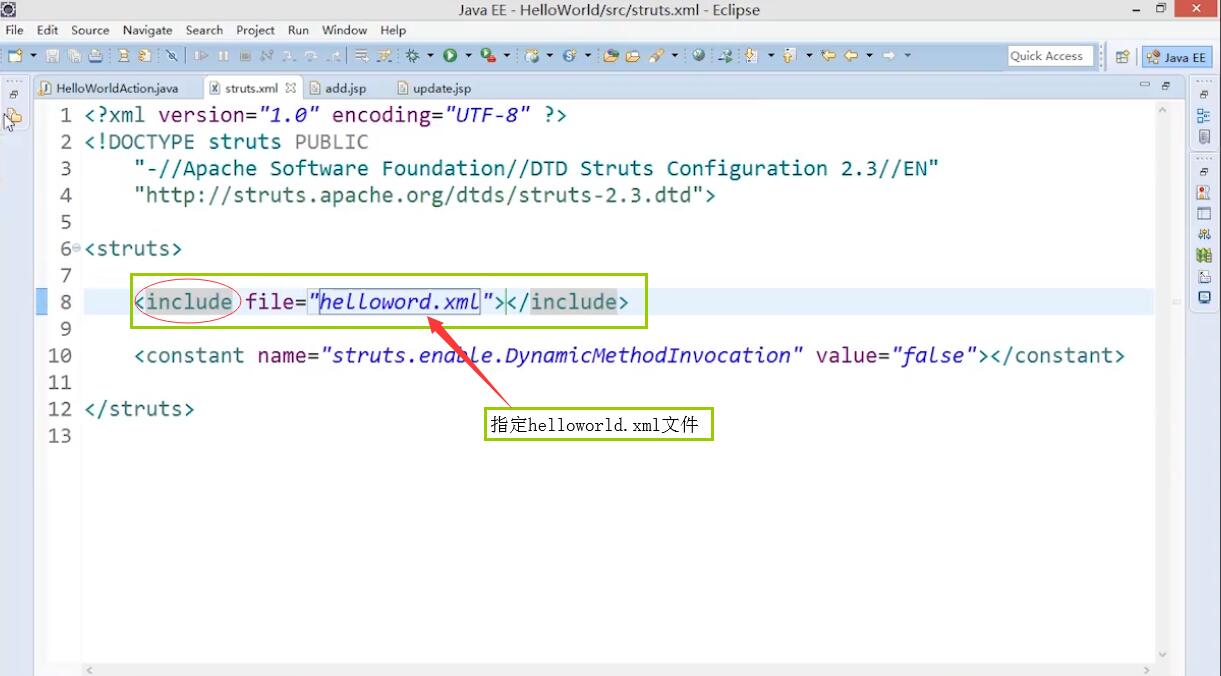Open the Outline view icon in right trim

tap(1204, 116)
